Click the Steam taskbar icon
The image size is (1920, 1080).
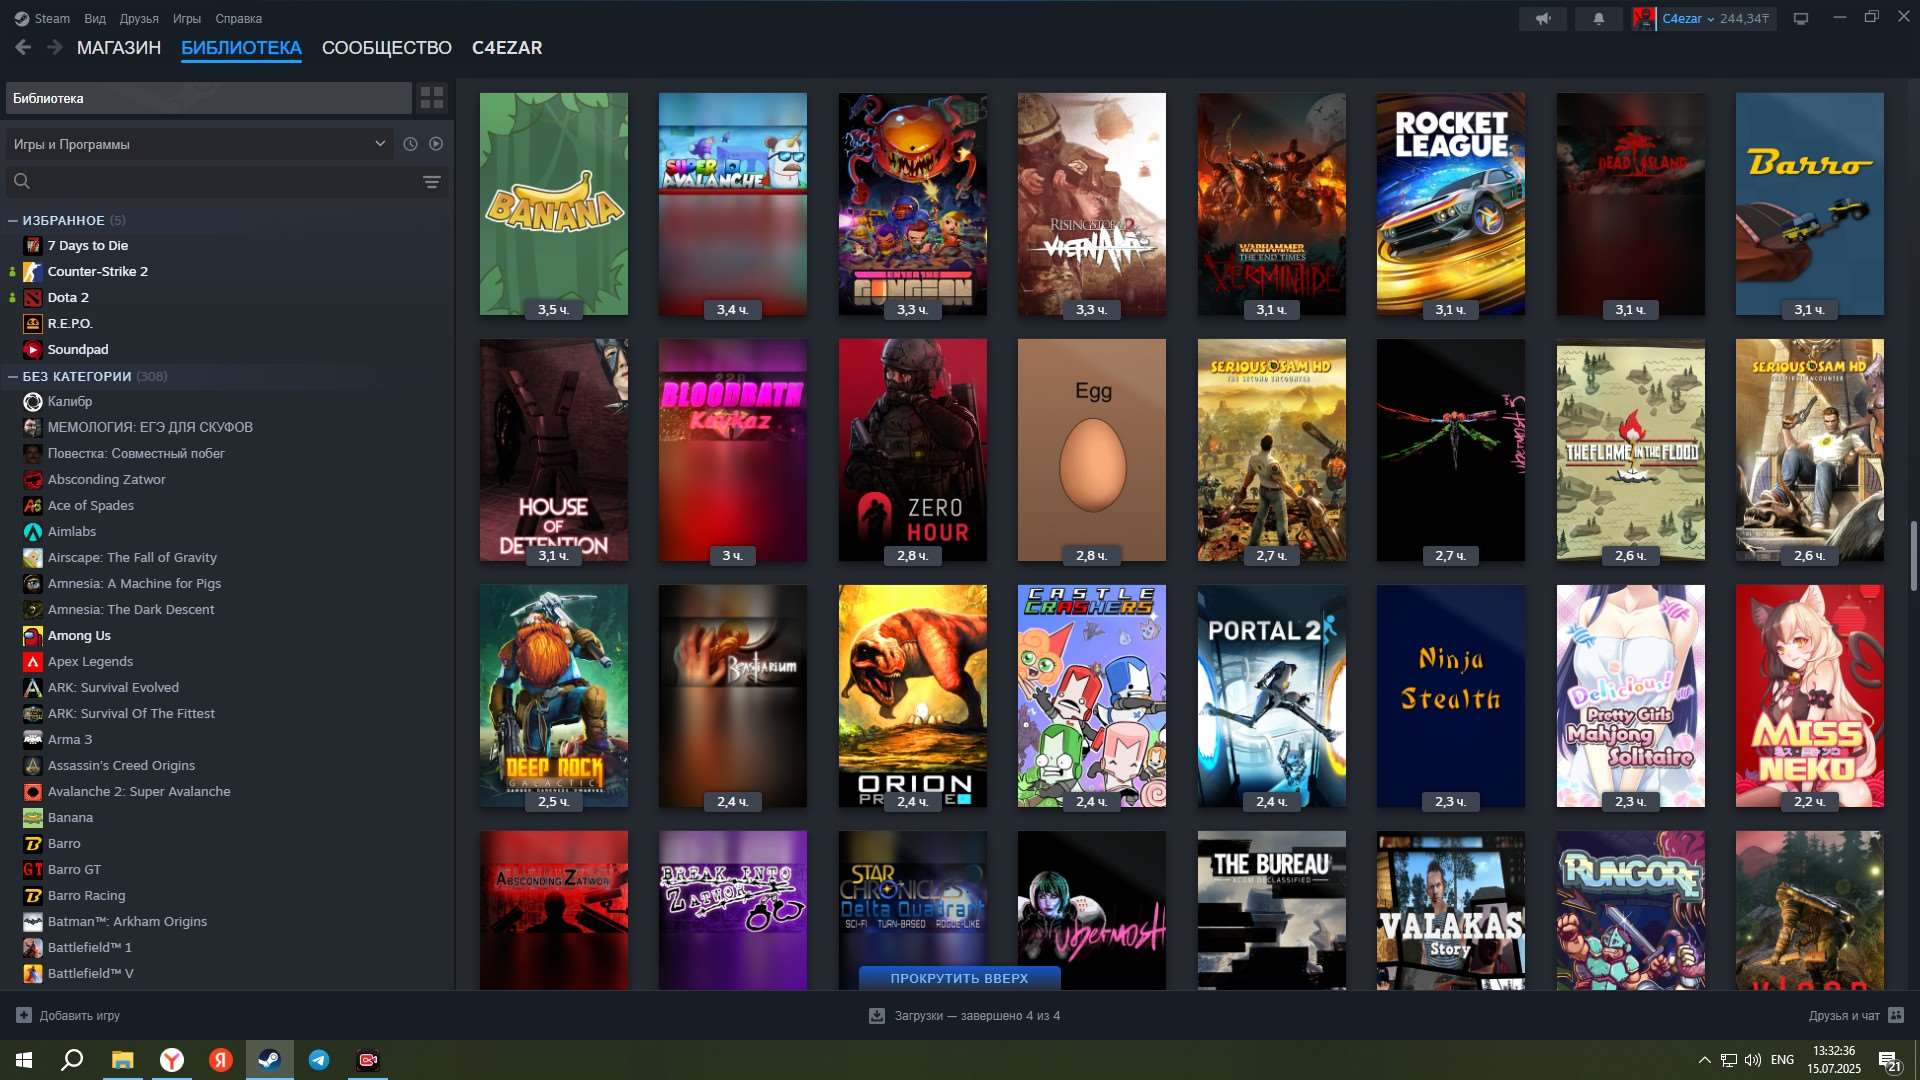(x=269, y=1060)
